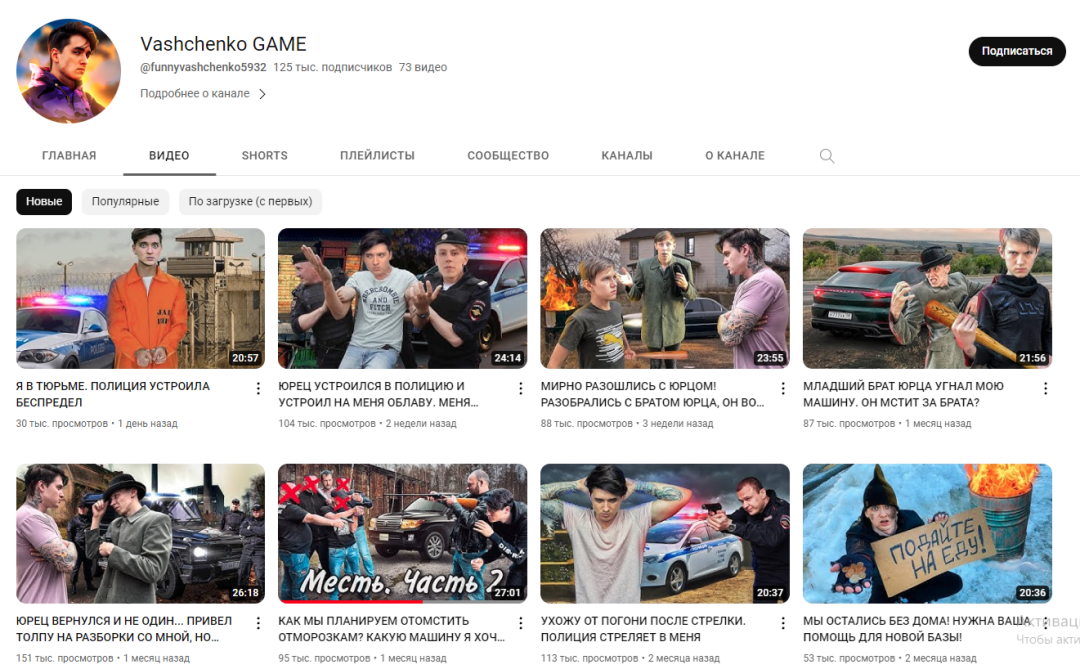1080x669 pixels.
Task: Click the red progress bar on Месть video
Action: point(350,602)
